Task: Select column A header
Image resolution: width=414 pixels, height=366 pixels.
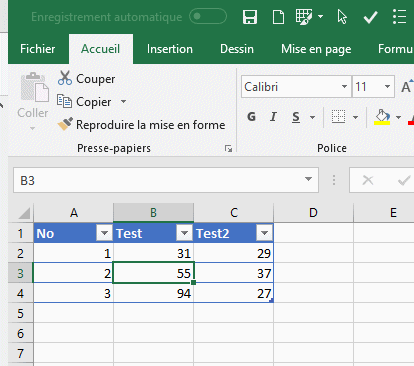Action: (74, 213)
